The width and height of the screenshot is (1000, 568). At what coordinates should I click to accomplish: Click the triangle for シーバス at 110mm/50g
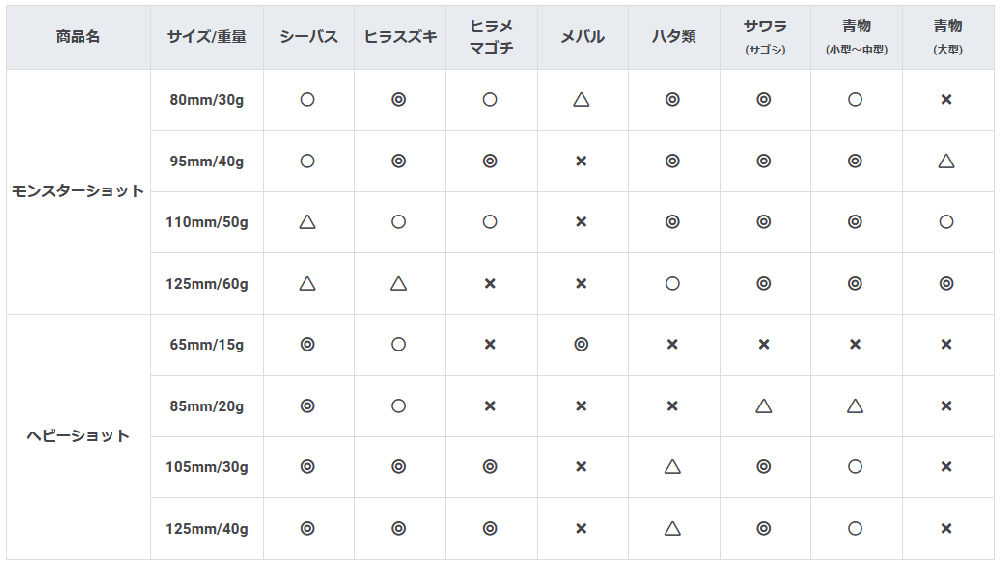click(x=307, y=222)
